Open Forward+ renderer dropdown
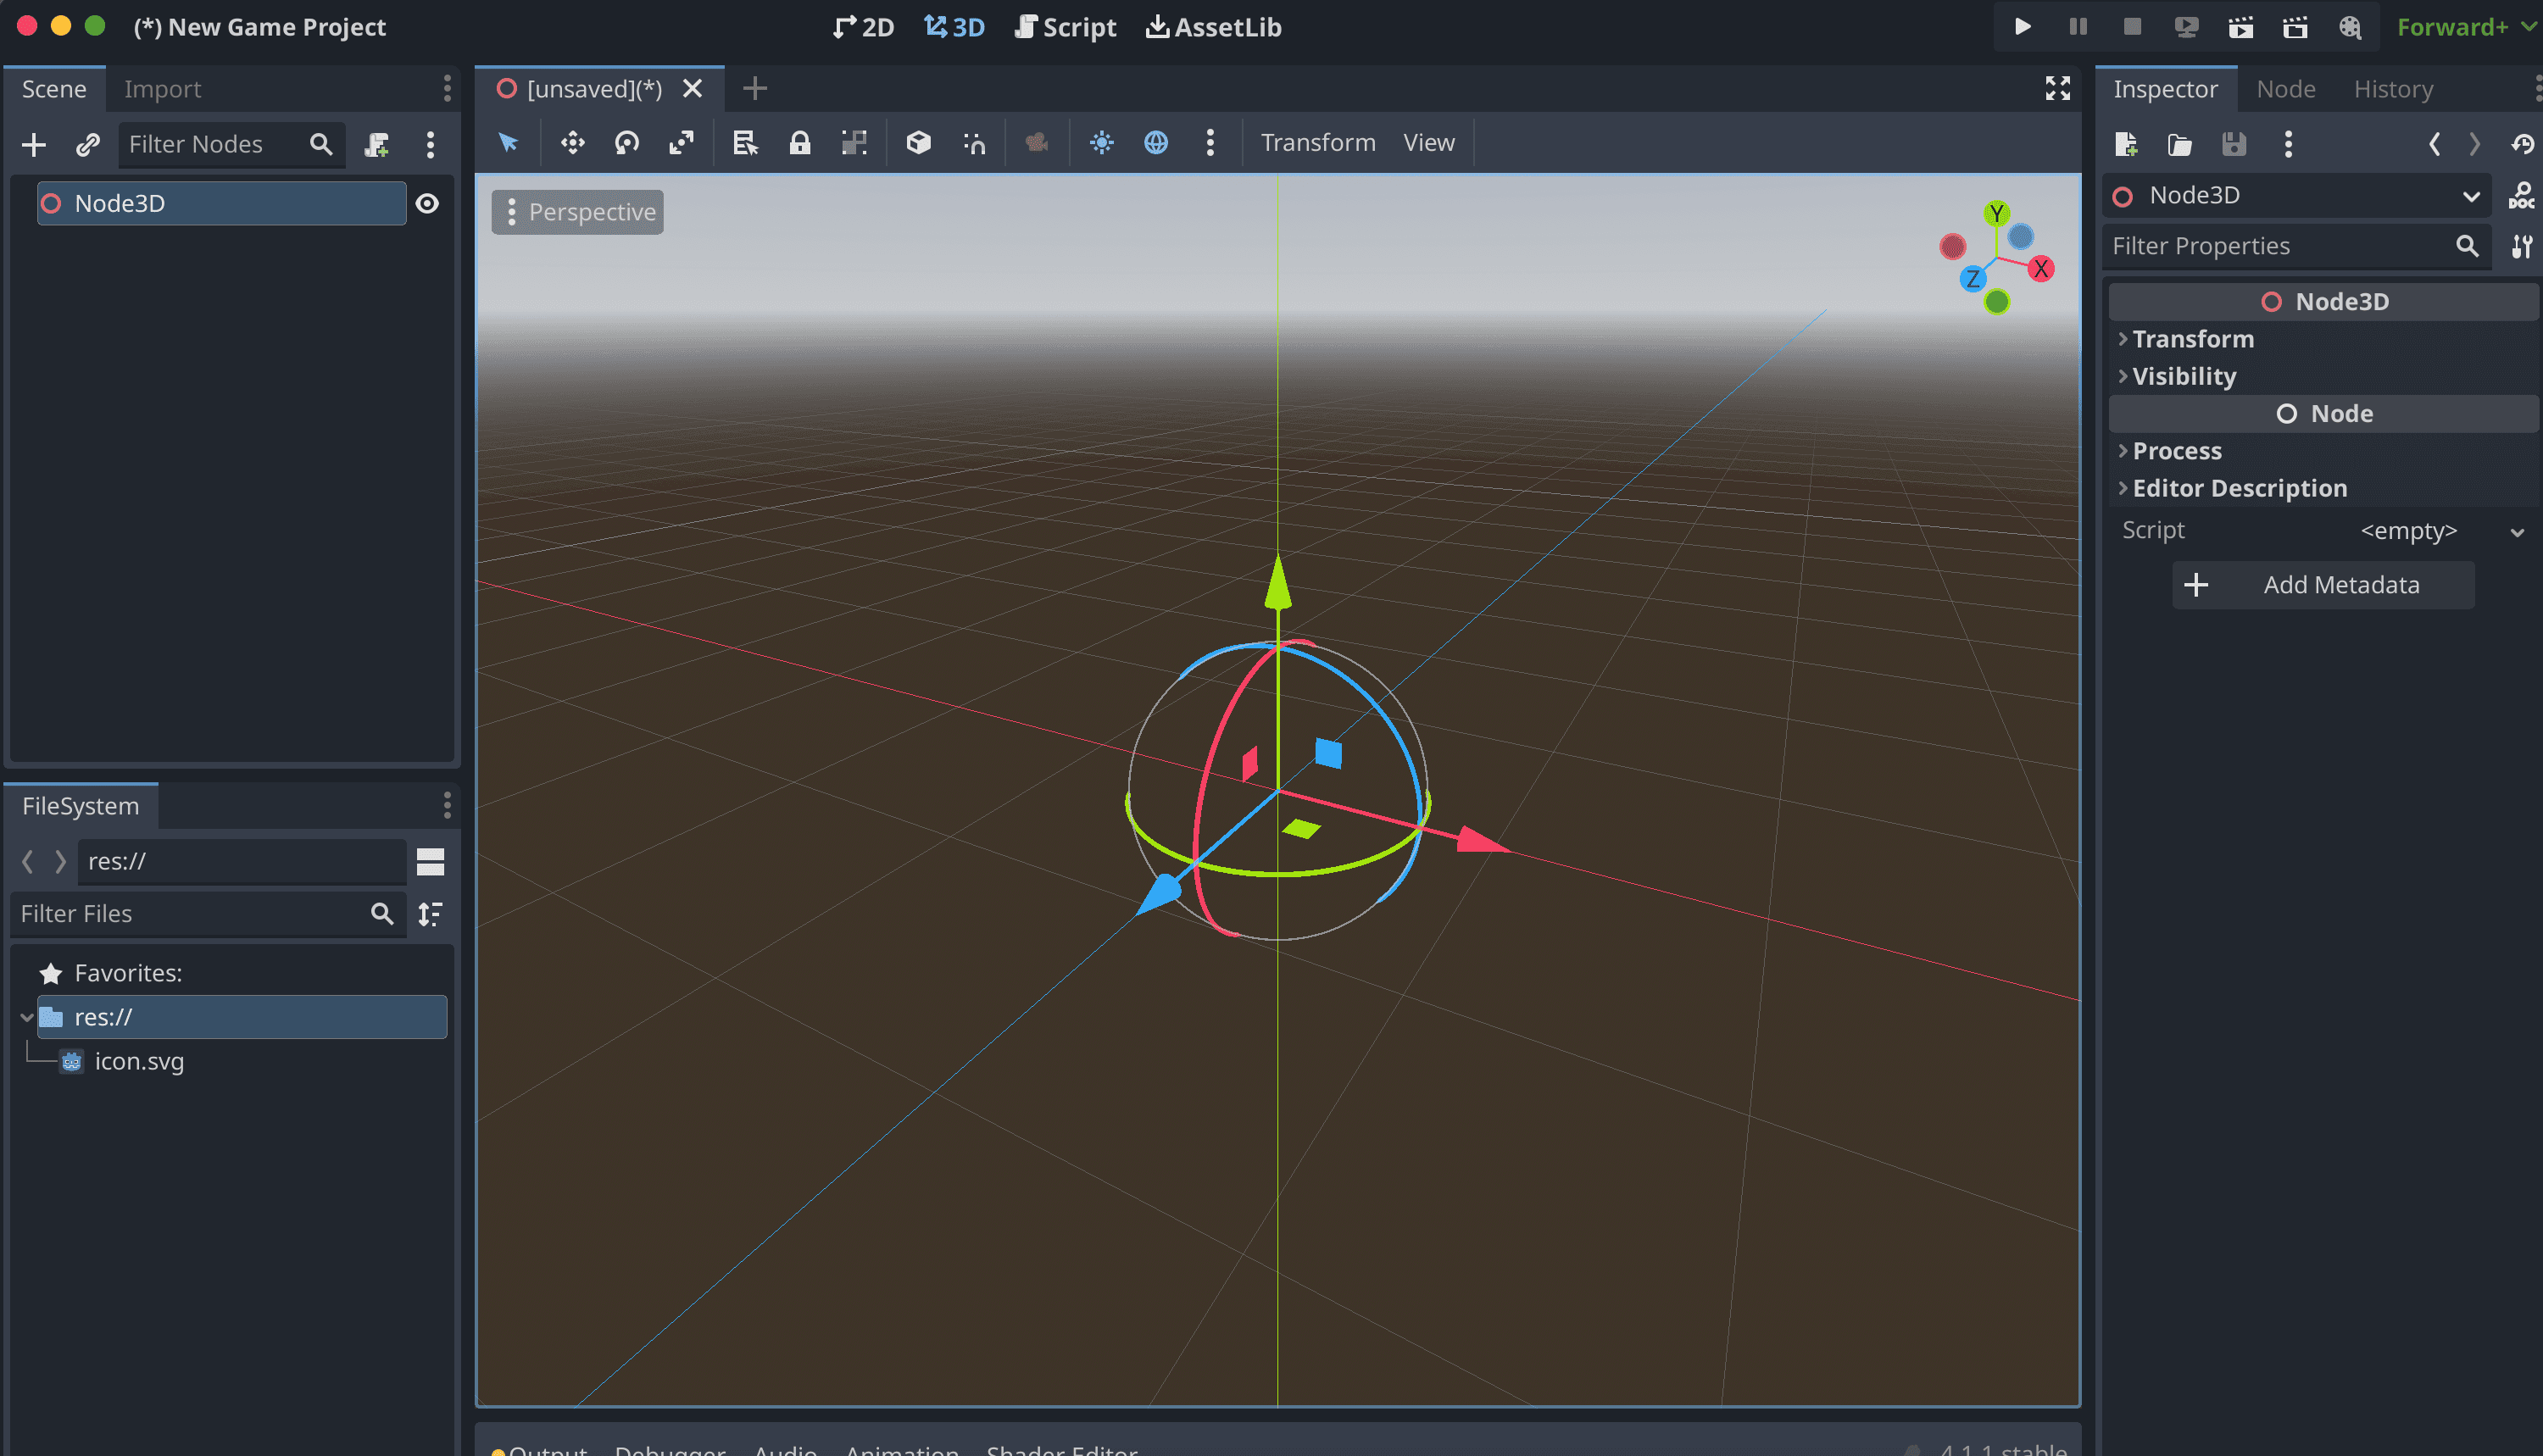Image resolution: width=2543 pixels, height=1456 pixels. 2465,27
